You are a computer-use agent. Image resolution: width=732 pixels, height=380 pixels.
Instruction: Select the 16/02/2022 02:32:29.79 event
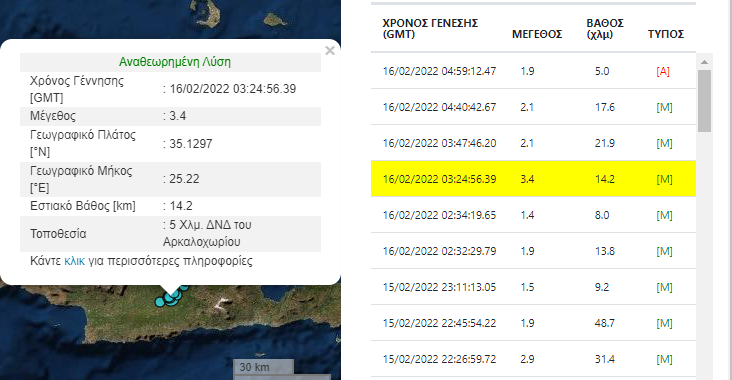point(533,251)
